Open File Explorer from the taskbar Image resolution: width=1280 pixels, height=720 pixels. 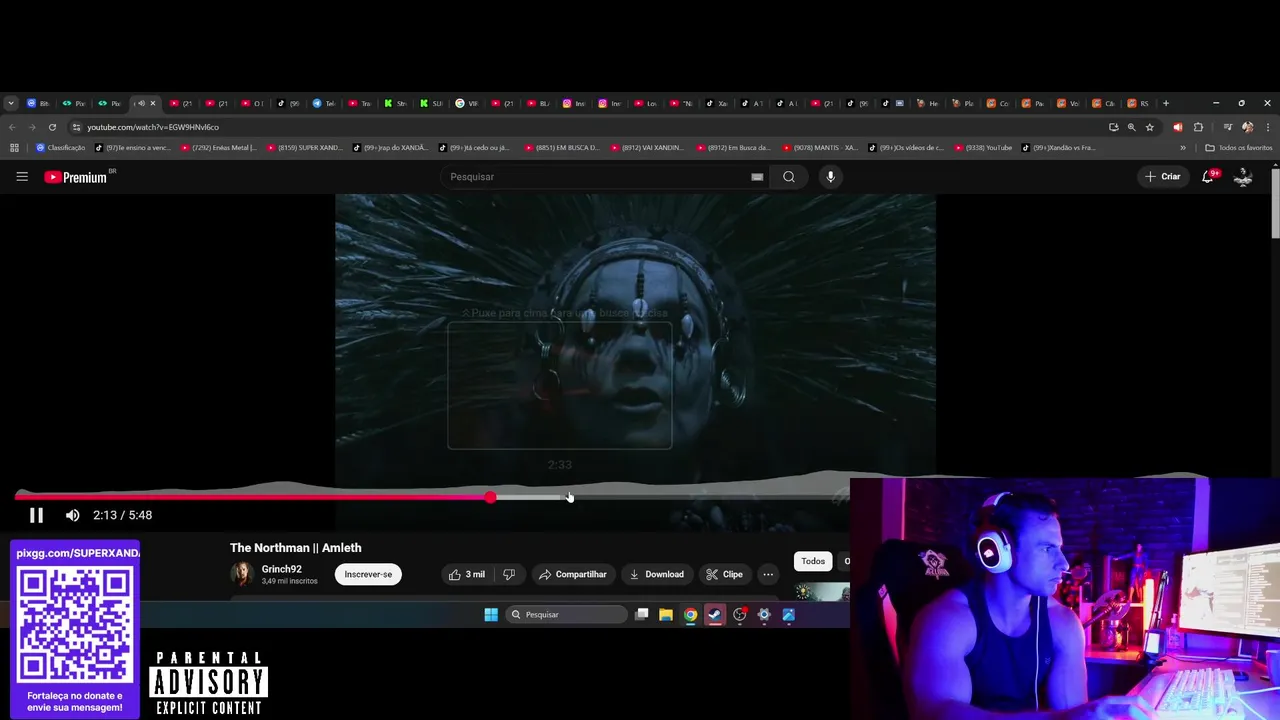click(x=666, y=615)
